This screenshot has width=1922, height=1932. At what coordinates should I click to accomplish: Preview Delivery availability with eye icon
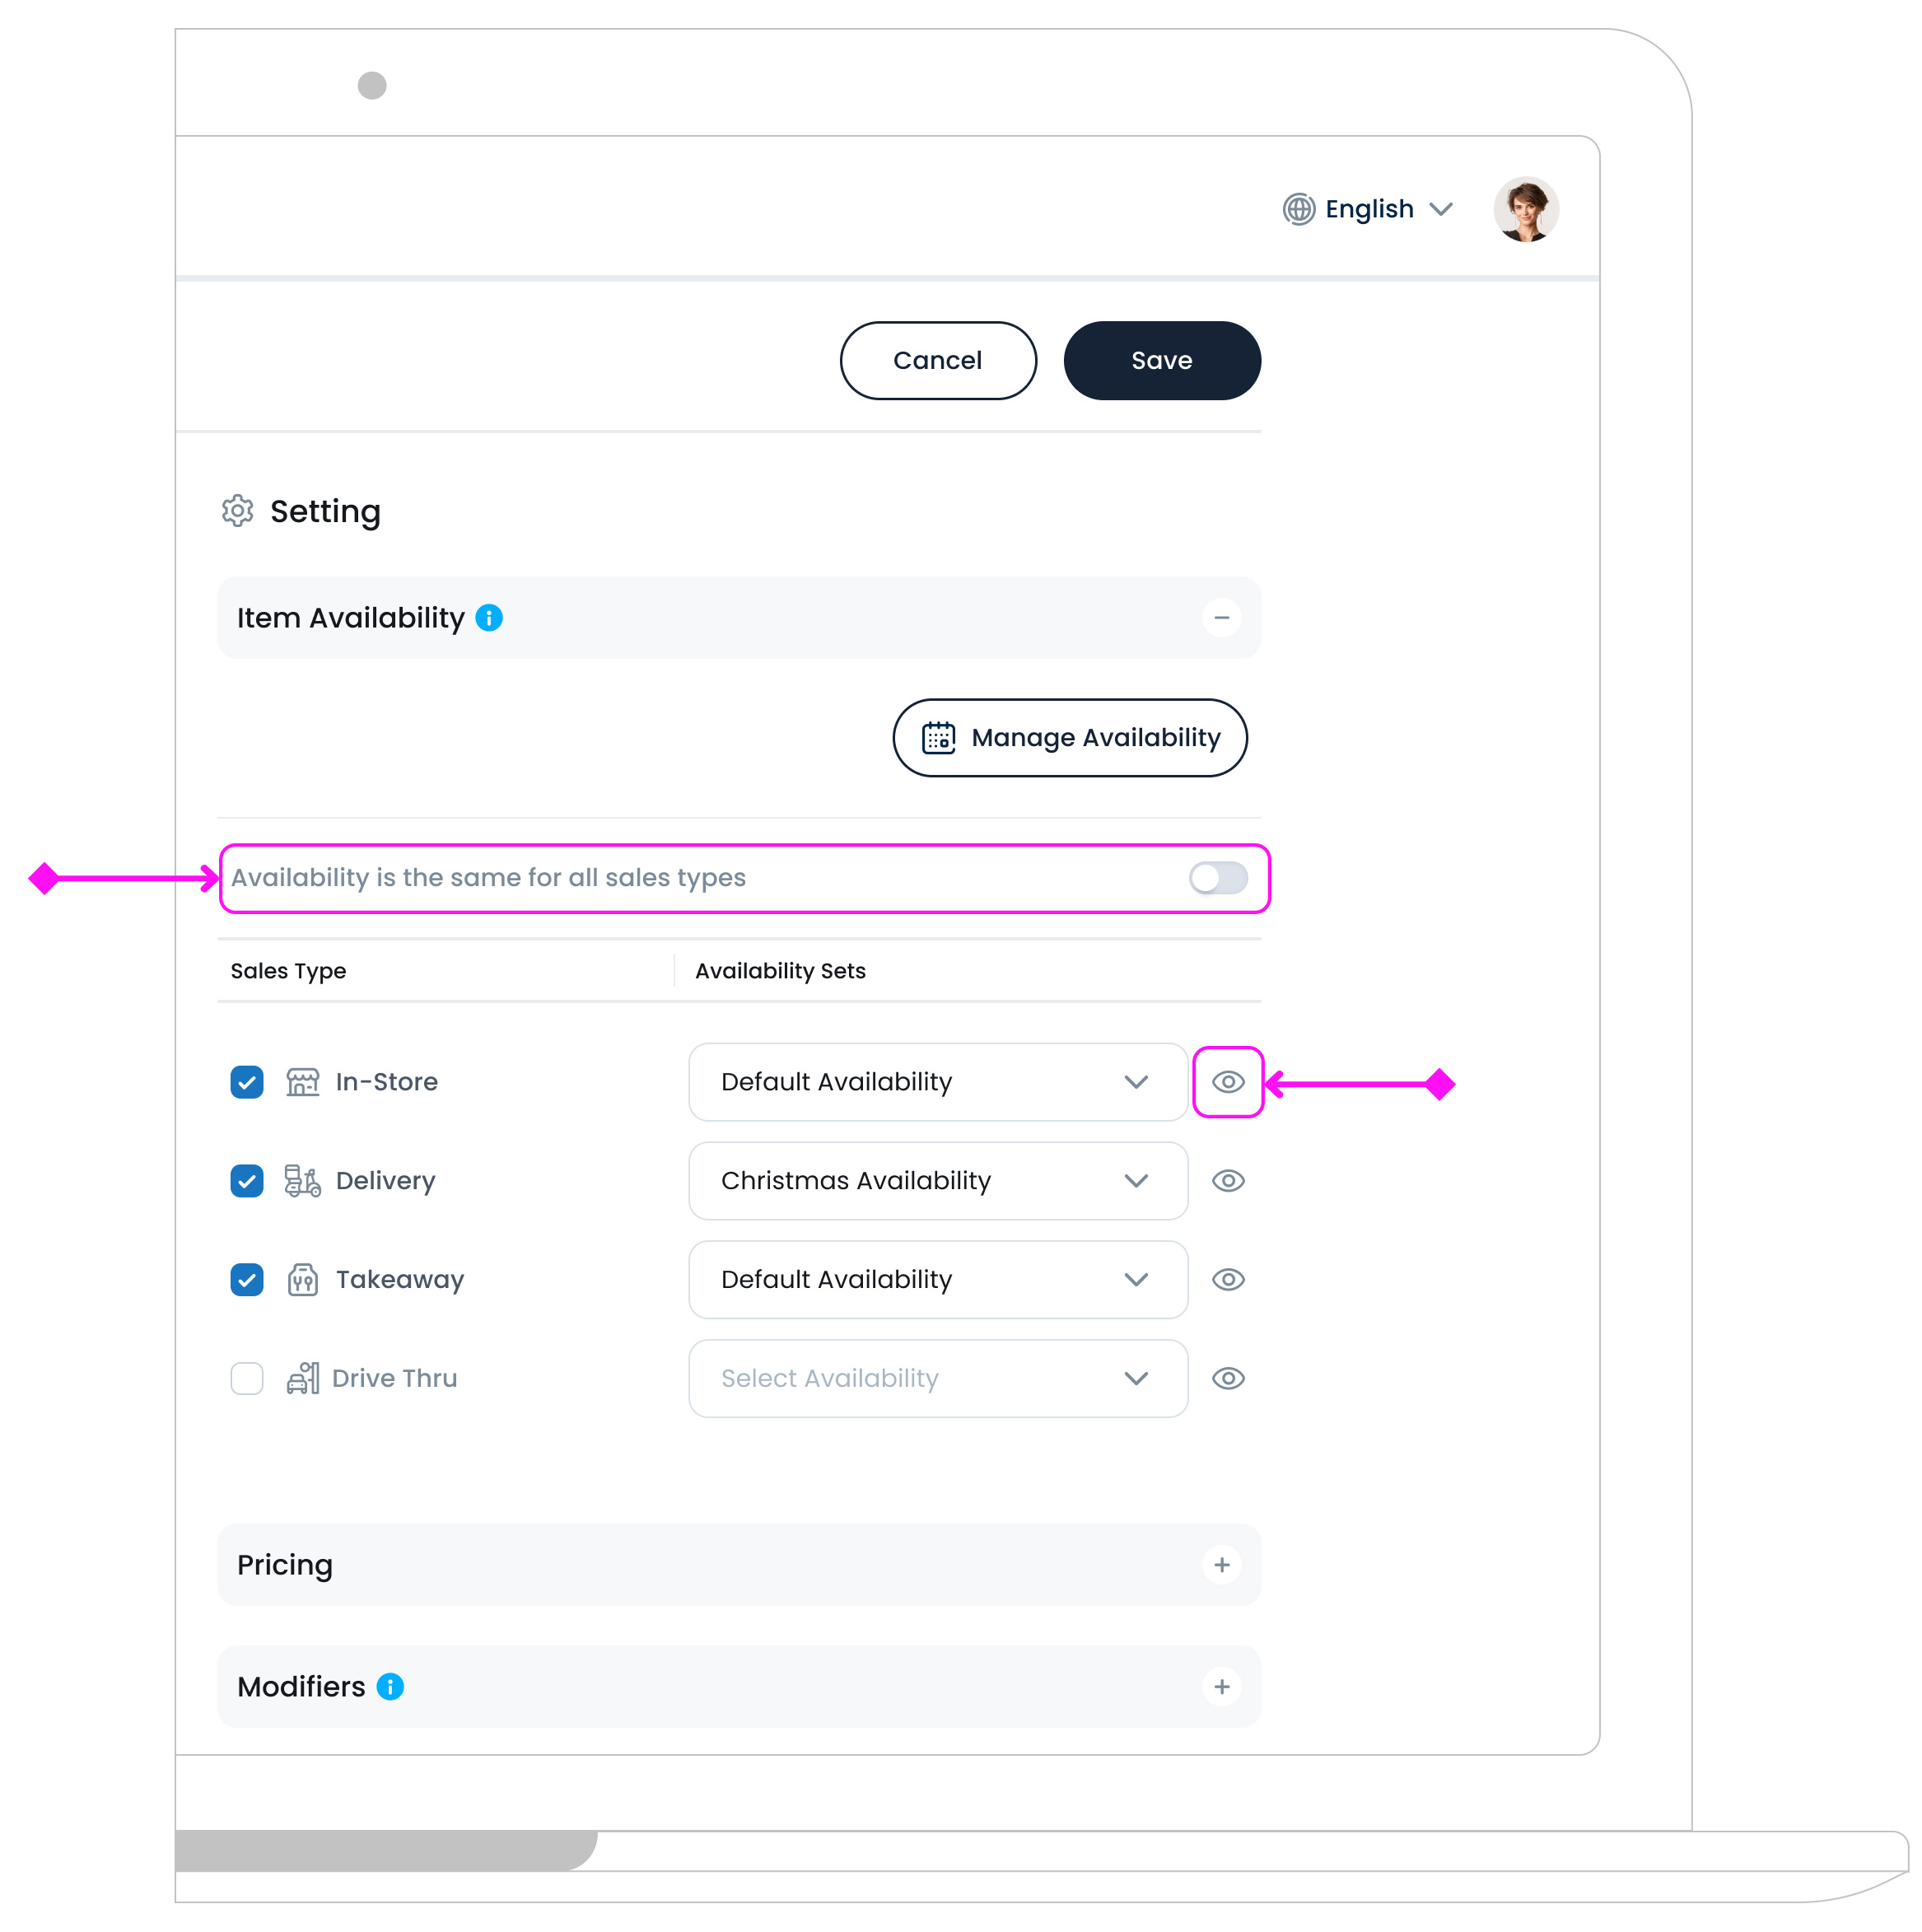pyautogui.click(x=1228, y=1181)
